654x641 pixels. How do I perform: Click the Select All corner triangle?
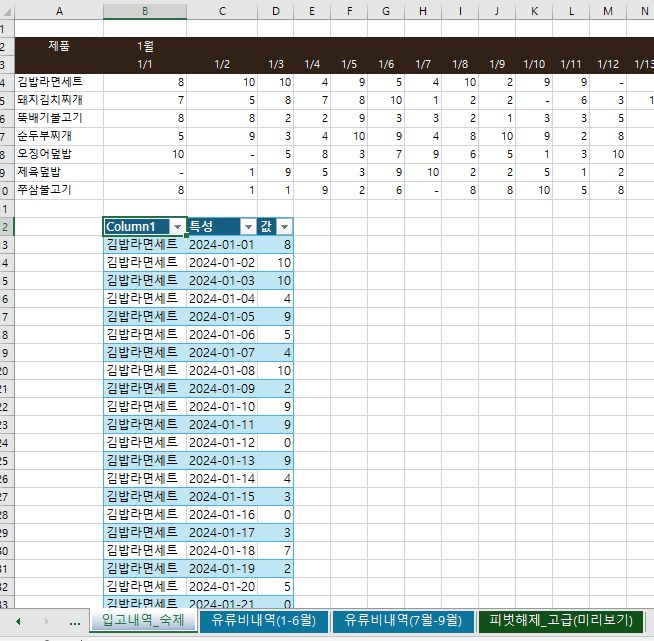(7, 11)
